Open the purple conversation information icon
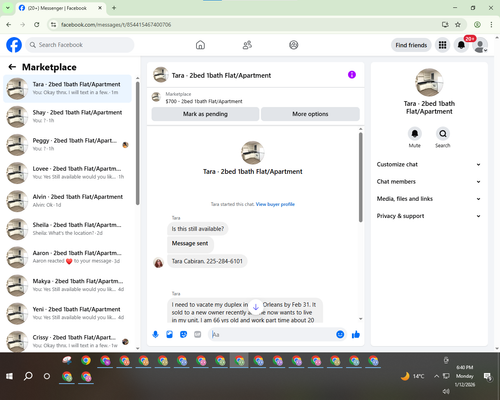This screenshot has width=500, height=400. pyautogui.click(x=352, y=75)
